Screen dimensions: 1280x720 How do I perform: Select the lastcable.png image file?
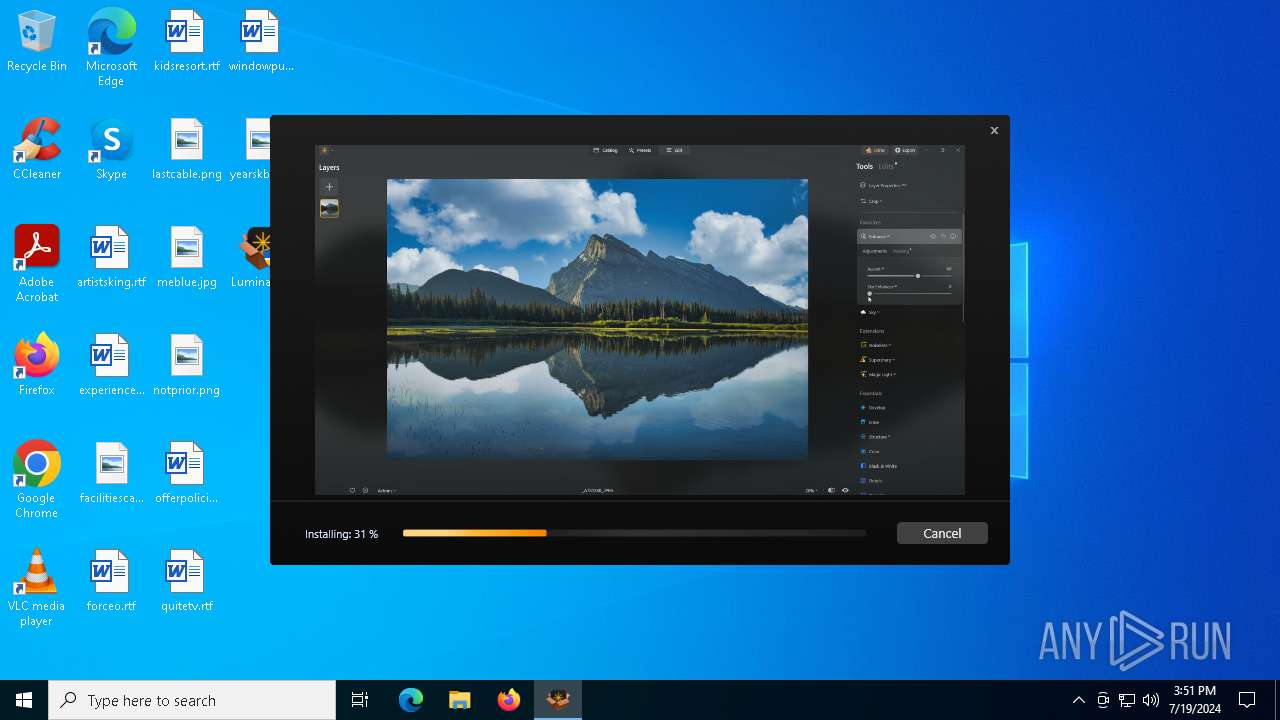tap(186, 149)
